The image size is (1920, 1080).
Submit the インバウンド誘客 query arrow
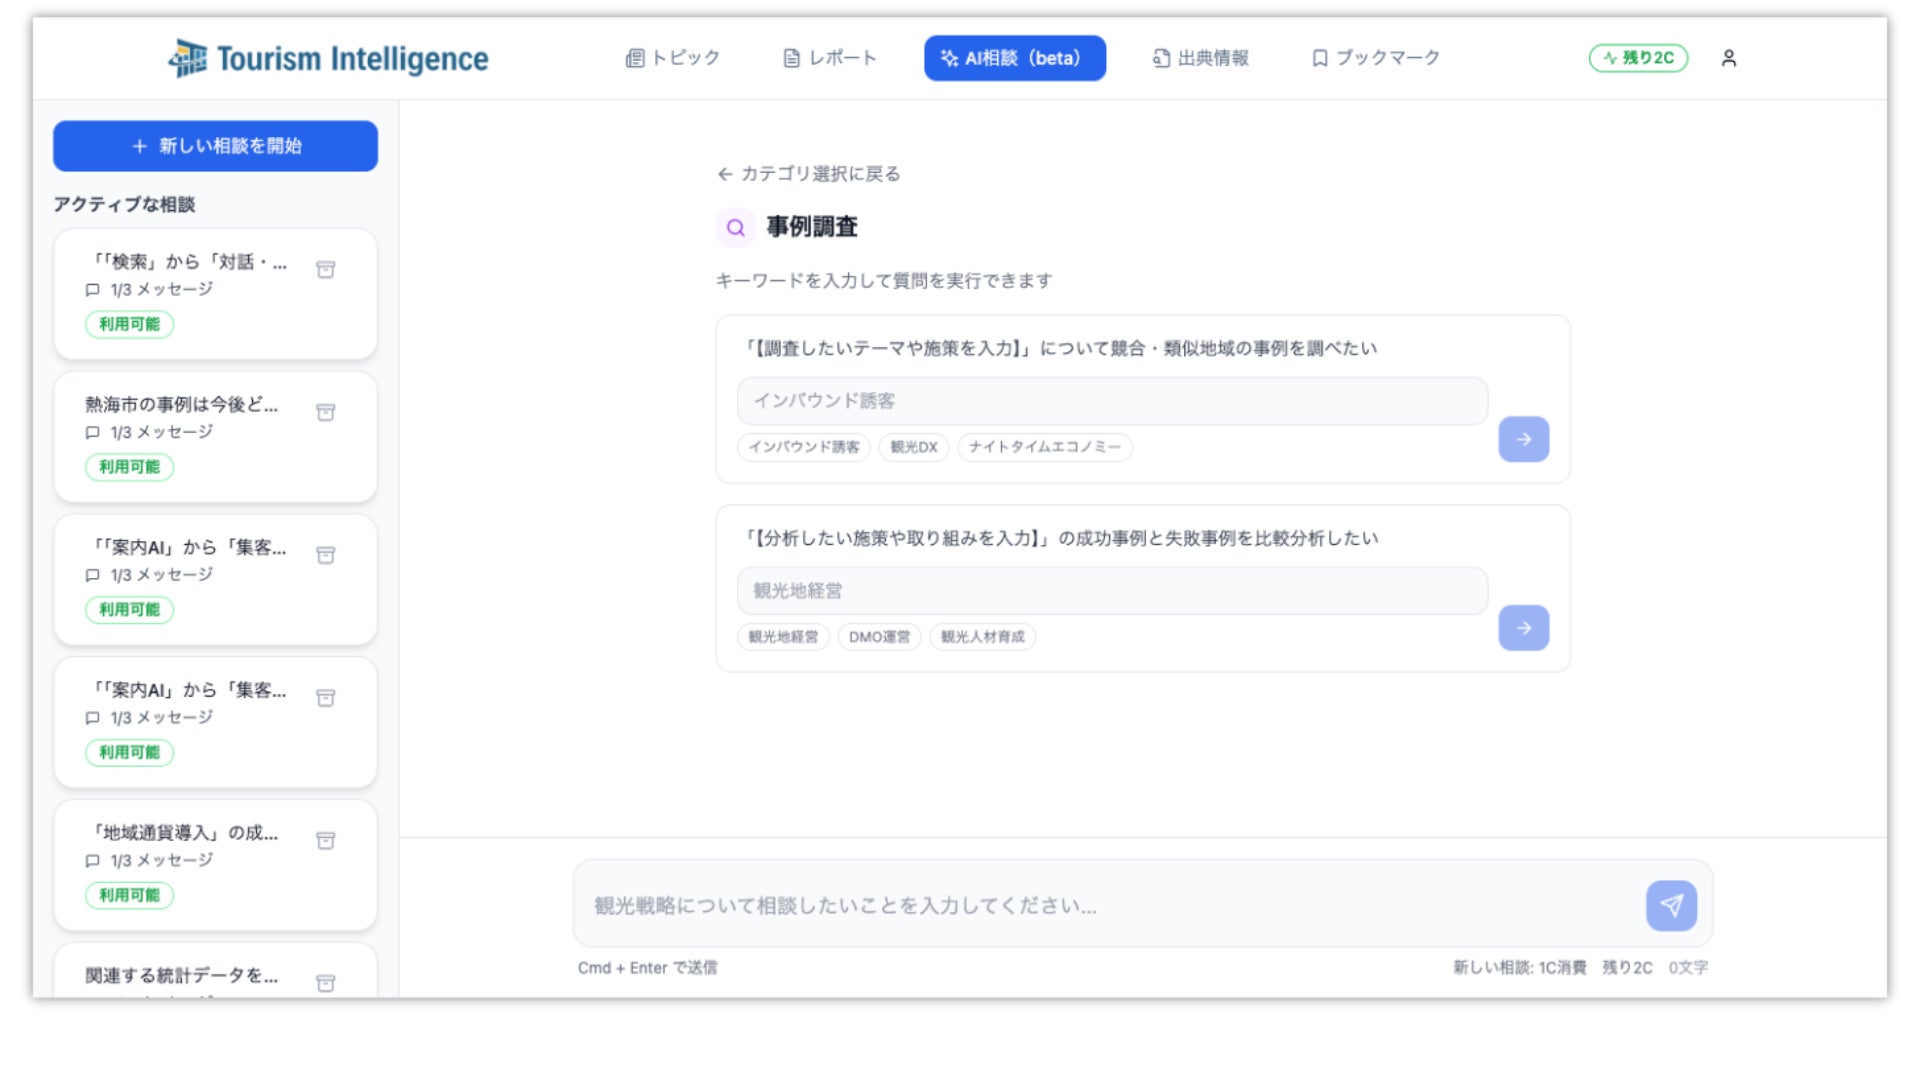pyautogui.click(x=1523, y=439)
